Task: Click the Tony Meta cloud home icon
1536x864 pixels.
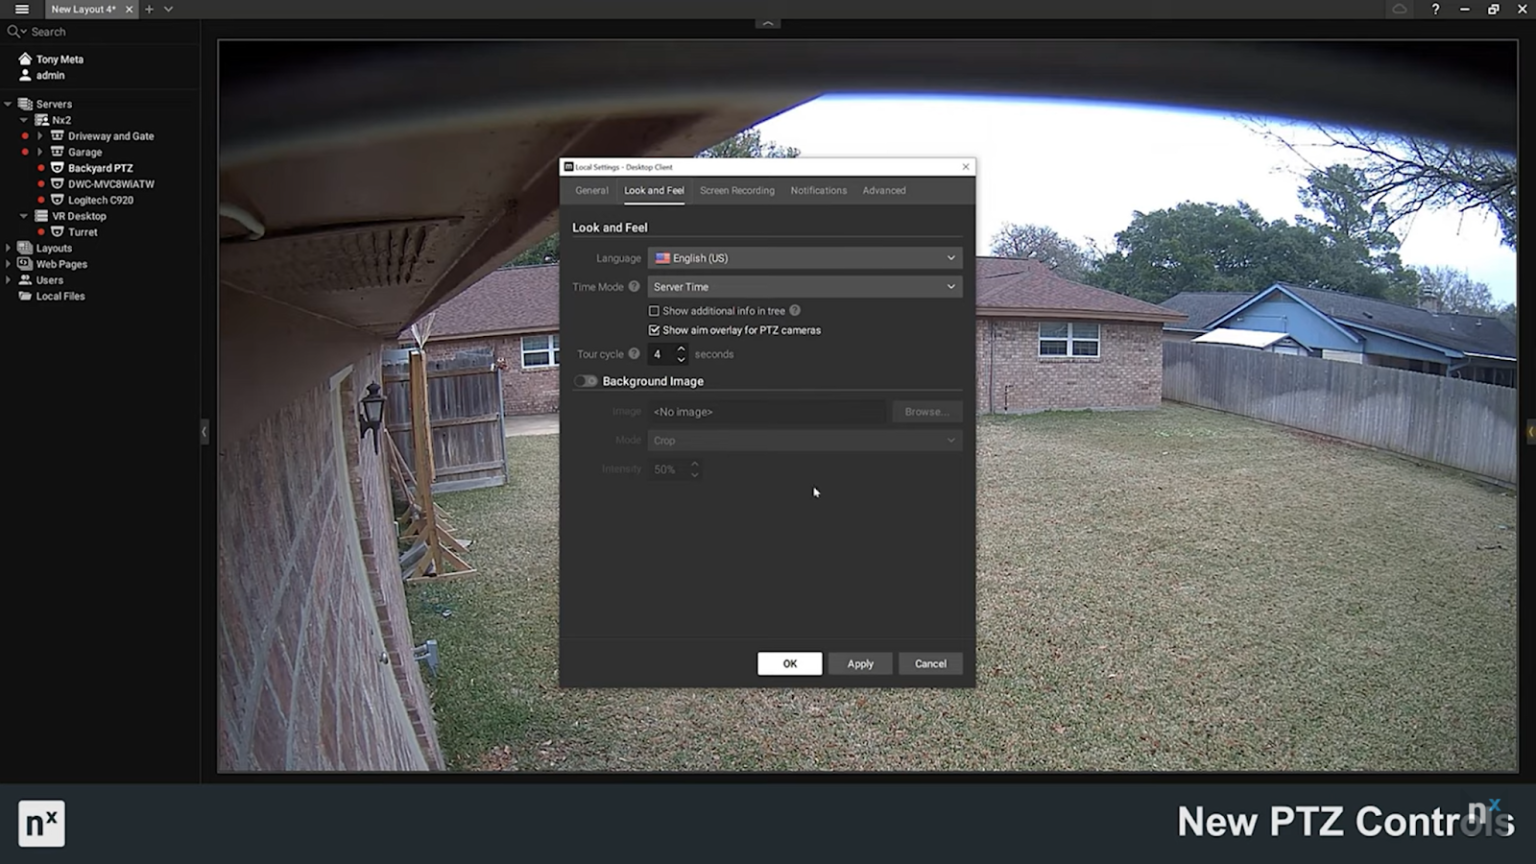Action: click(x=24, y=59)
